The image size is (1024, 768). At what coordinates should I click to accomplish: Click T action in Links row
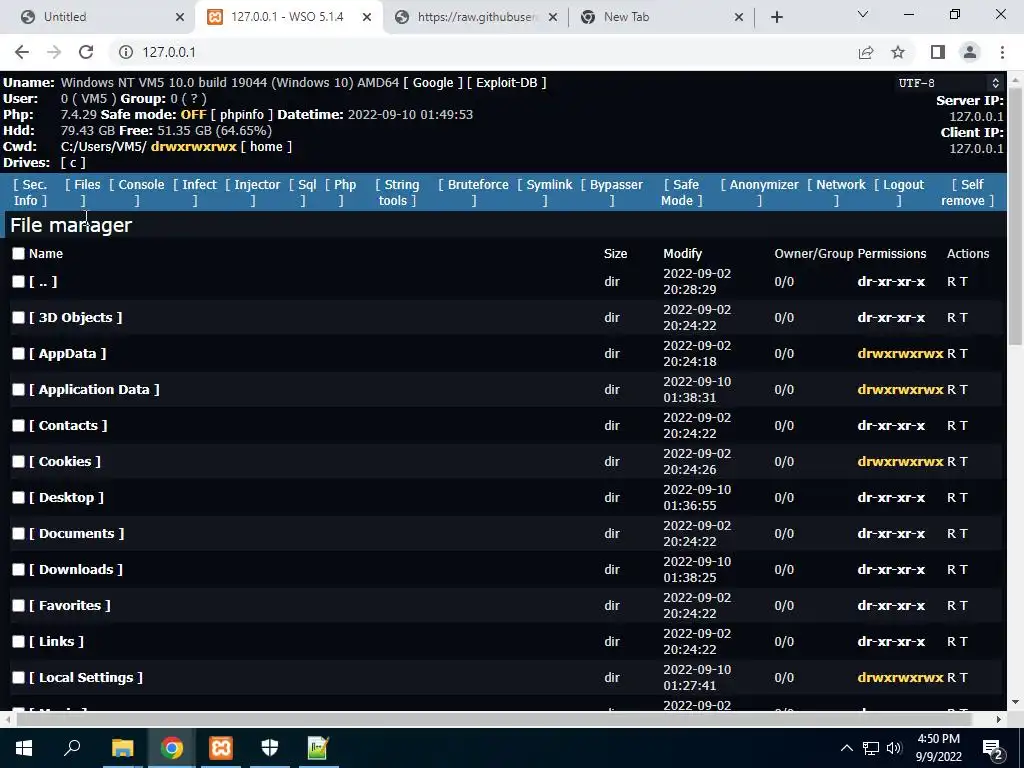[964, 641]
